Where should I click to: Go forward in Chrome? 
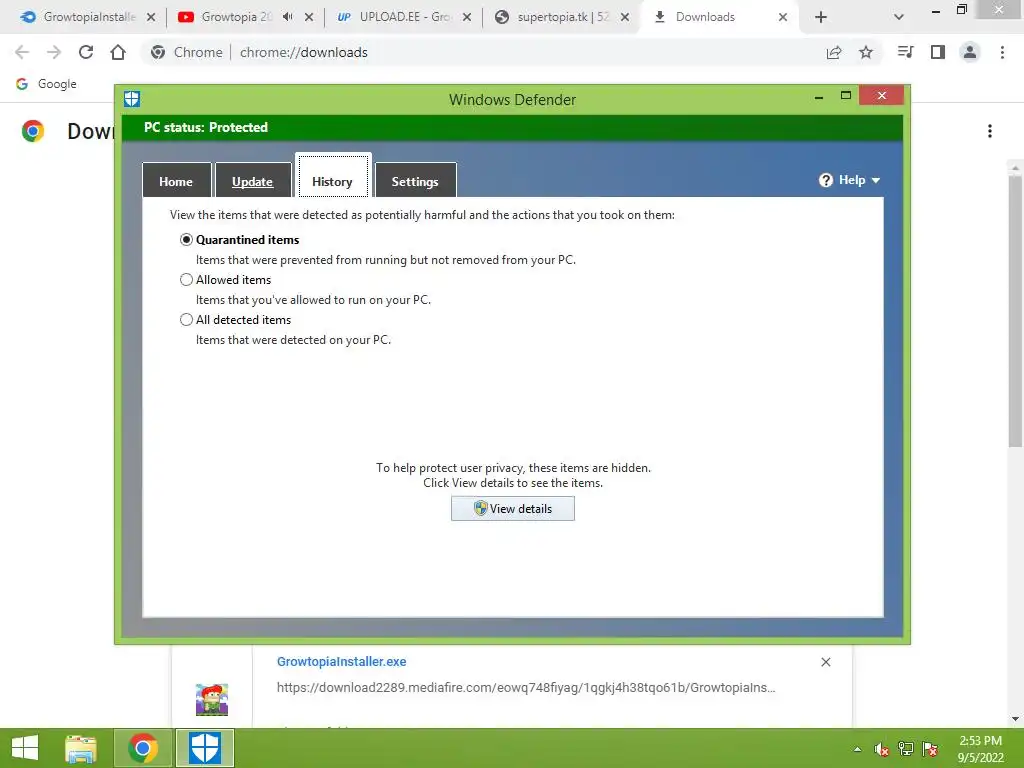[54, 52]
